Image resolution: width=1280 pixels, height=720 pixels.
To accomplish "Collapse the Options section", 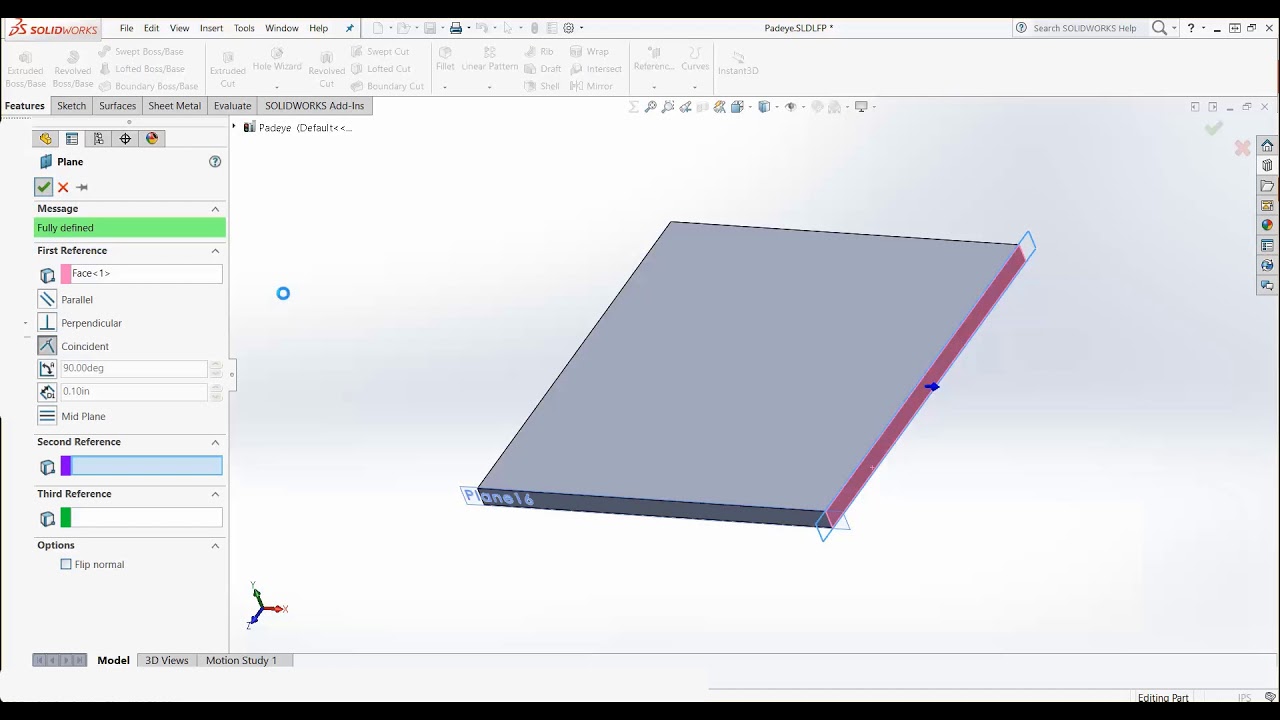I will (x=215, y=545).
